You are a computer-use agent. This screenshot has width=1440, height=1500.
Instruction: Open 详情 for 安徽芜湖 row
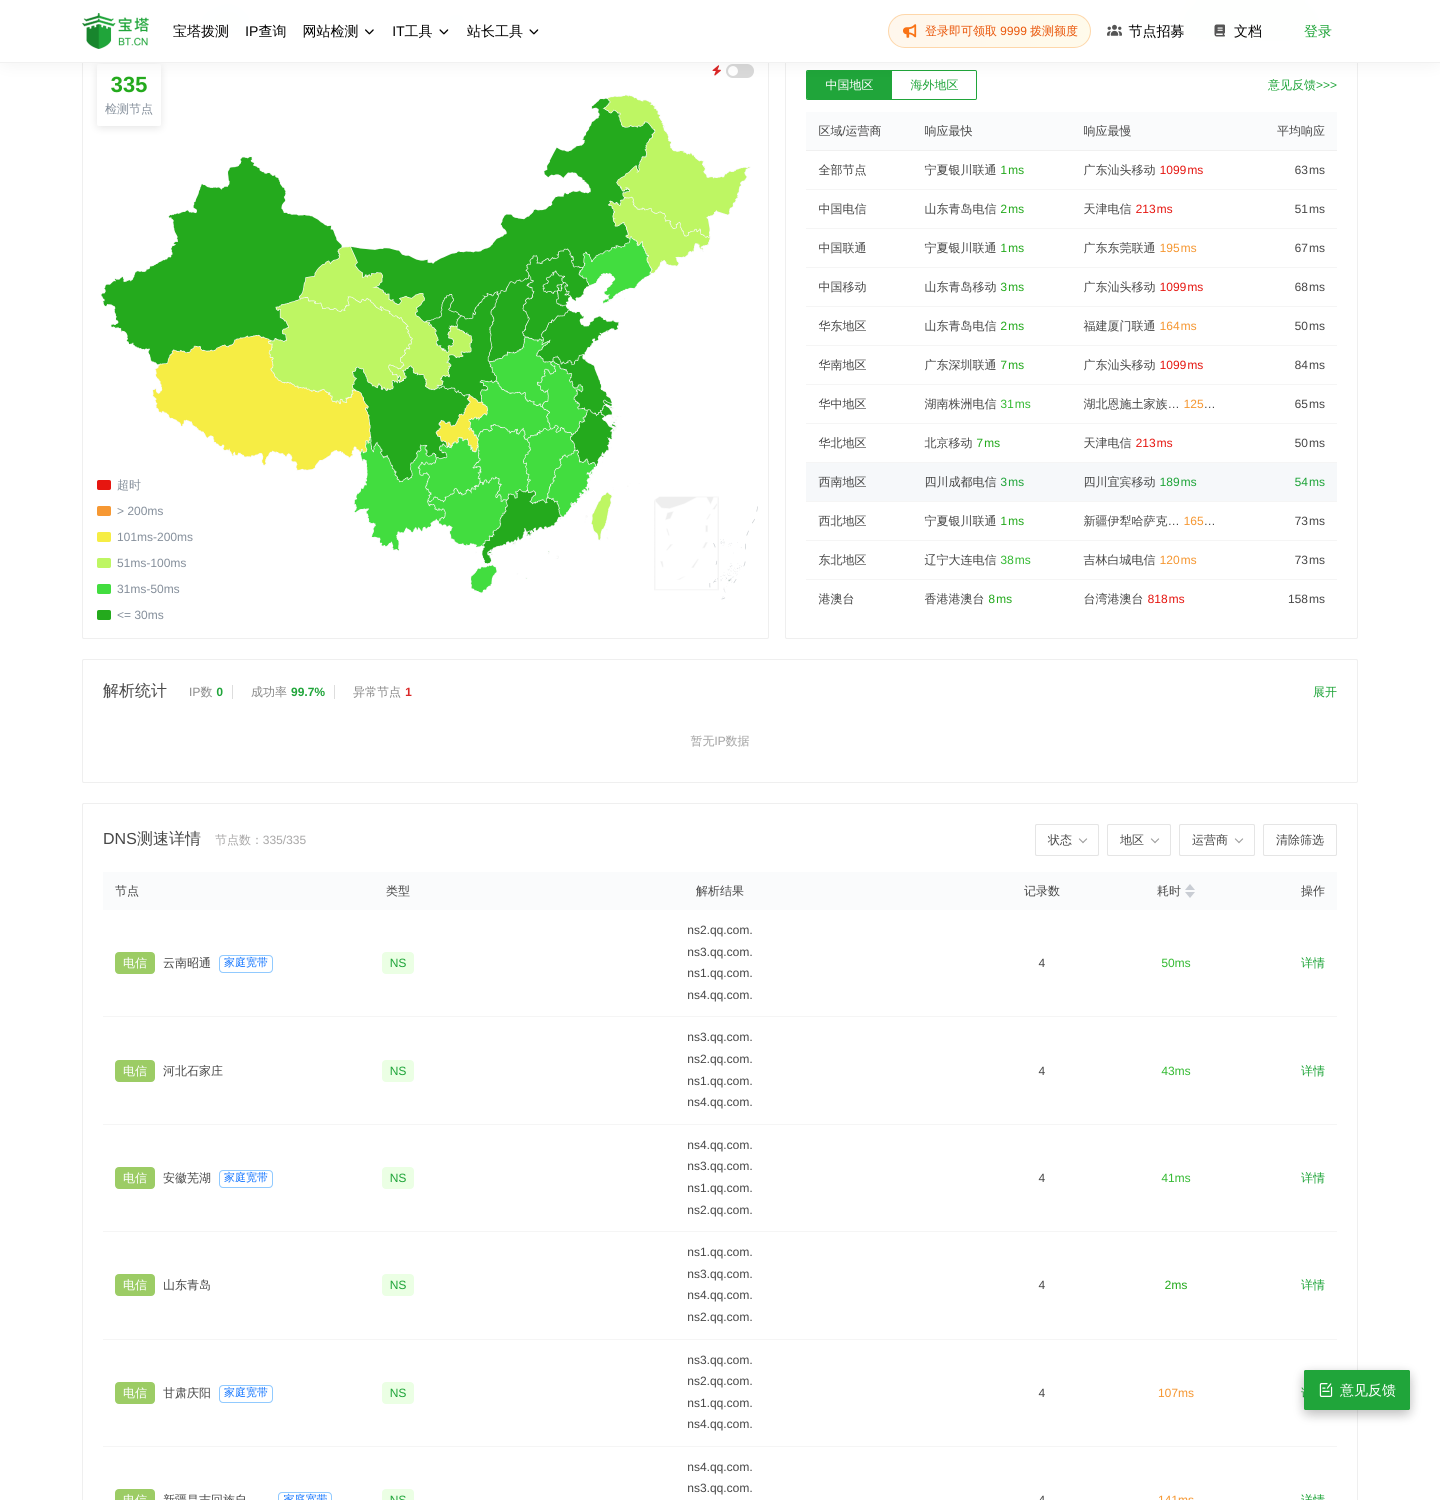tap(1313, 1178)
